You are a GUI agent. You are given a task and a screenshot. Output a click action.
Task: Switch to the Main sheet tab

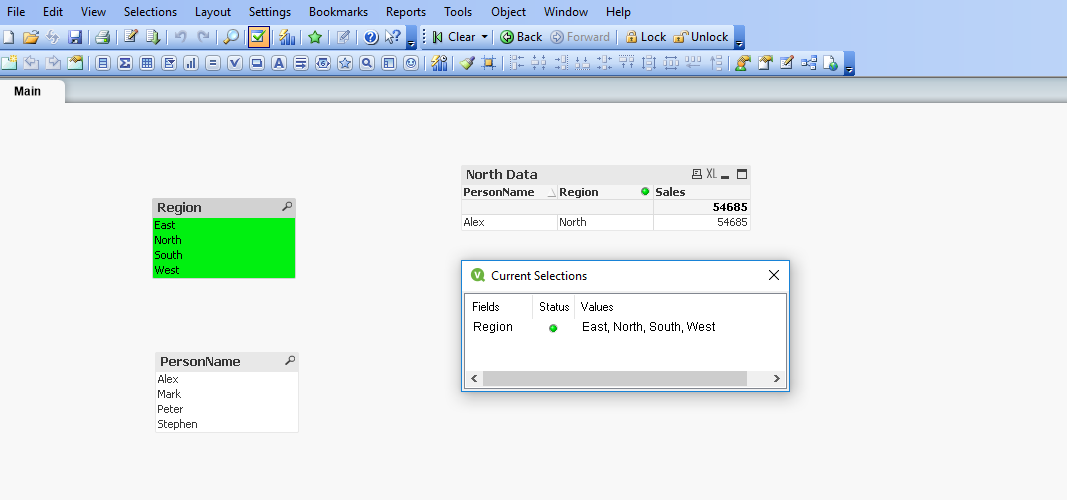coord(28,91)
